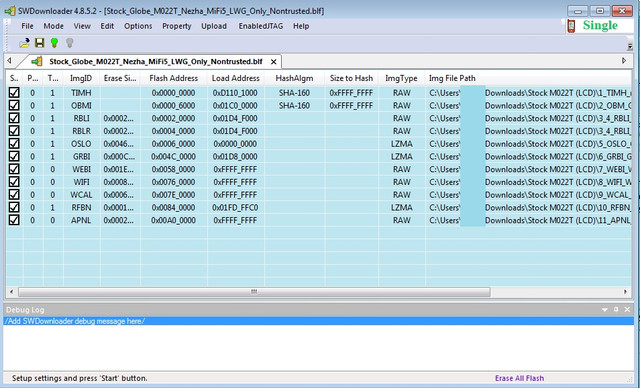Image resolution: width=640 pixels, height=388 pixels.
Task: Uncheck the OBMI image row checkbox
Action: pyautogui.click(x=14, y=105)
